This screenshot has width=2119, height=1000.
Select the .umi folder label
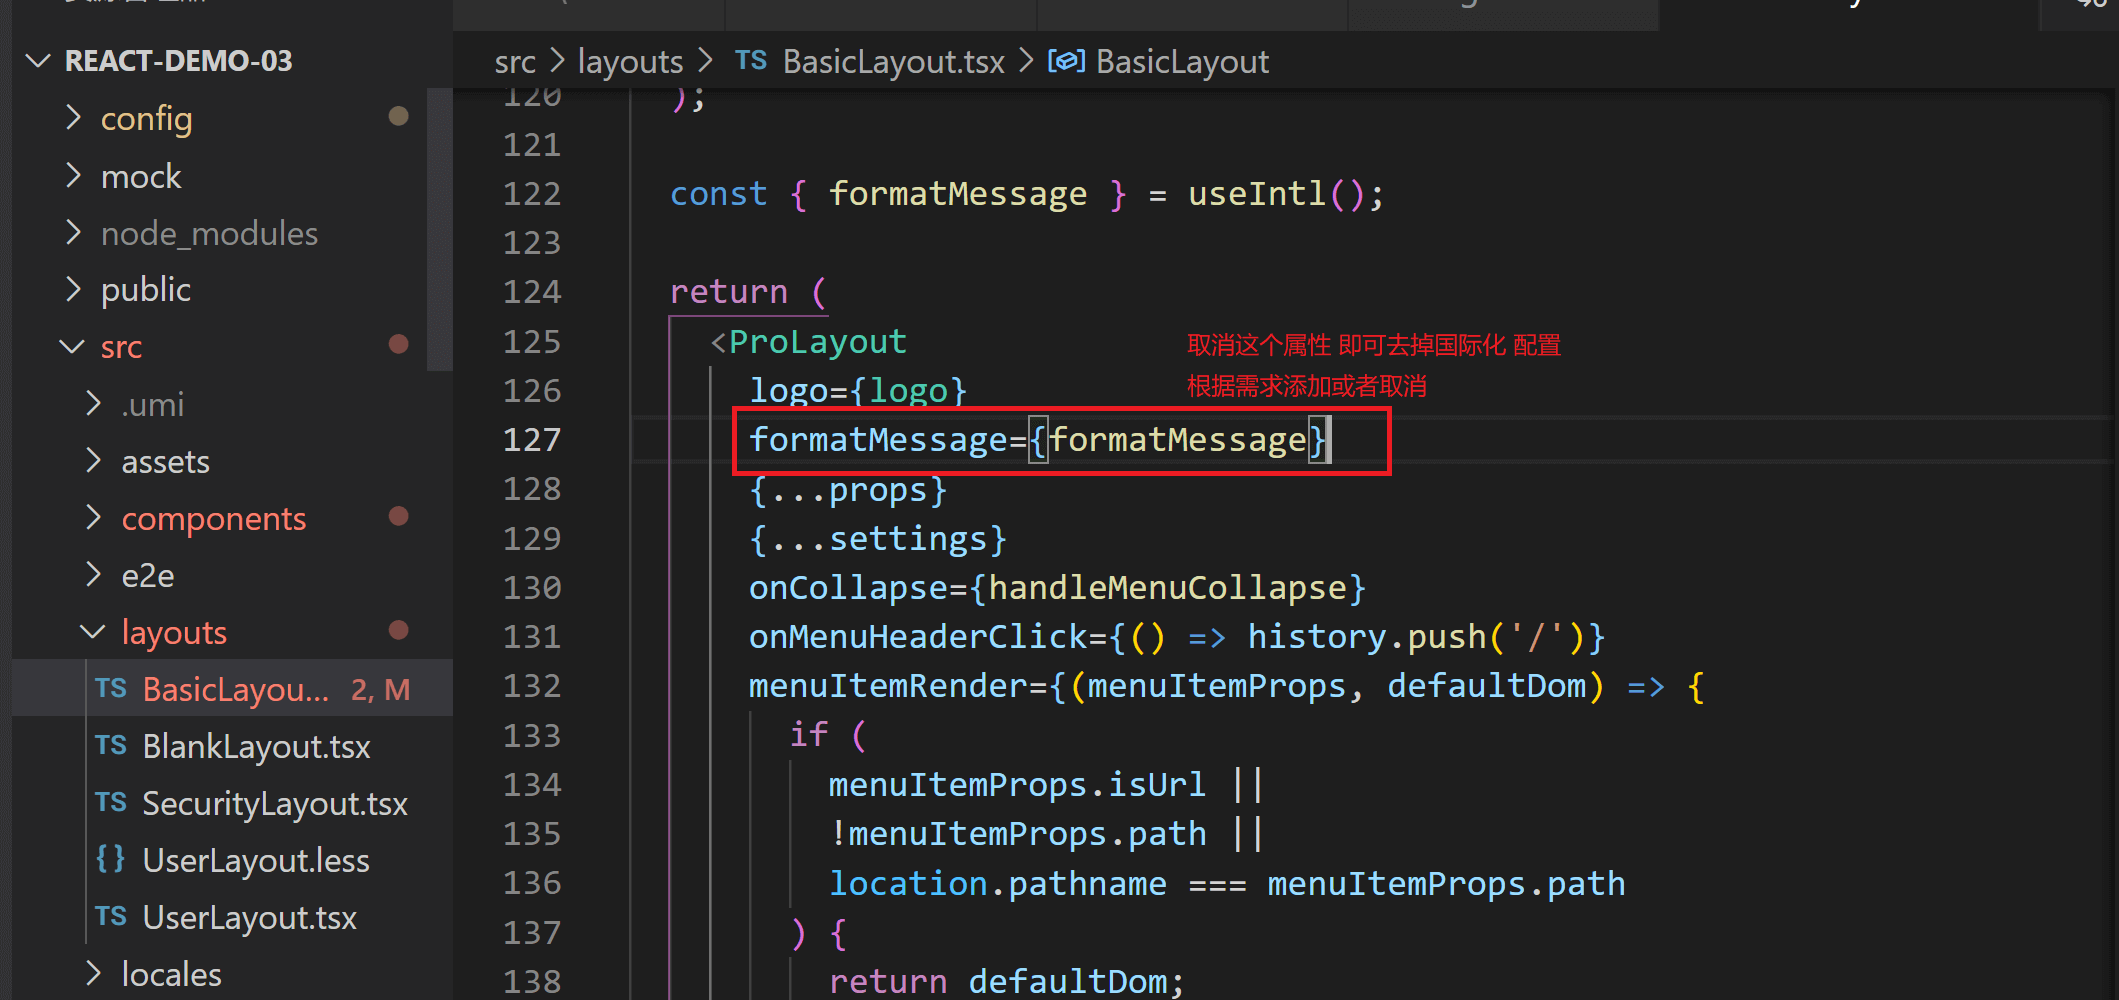152,405
